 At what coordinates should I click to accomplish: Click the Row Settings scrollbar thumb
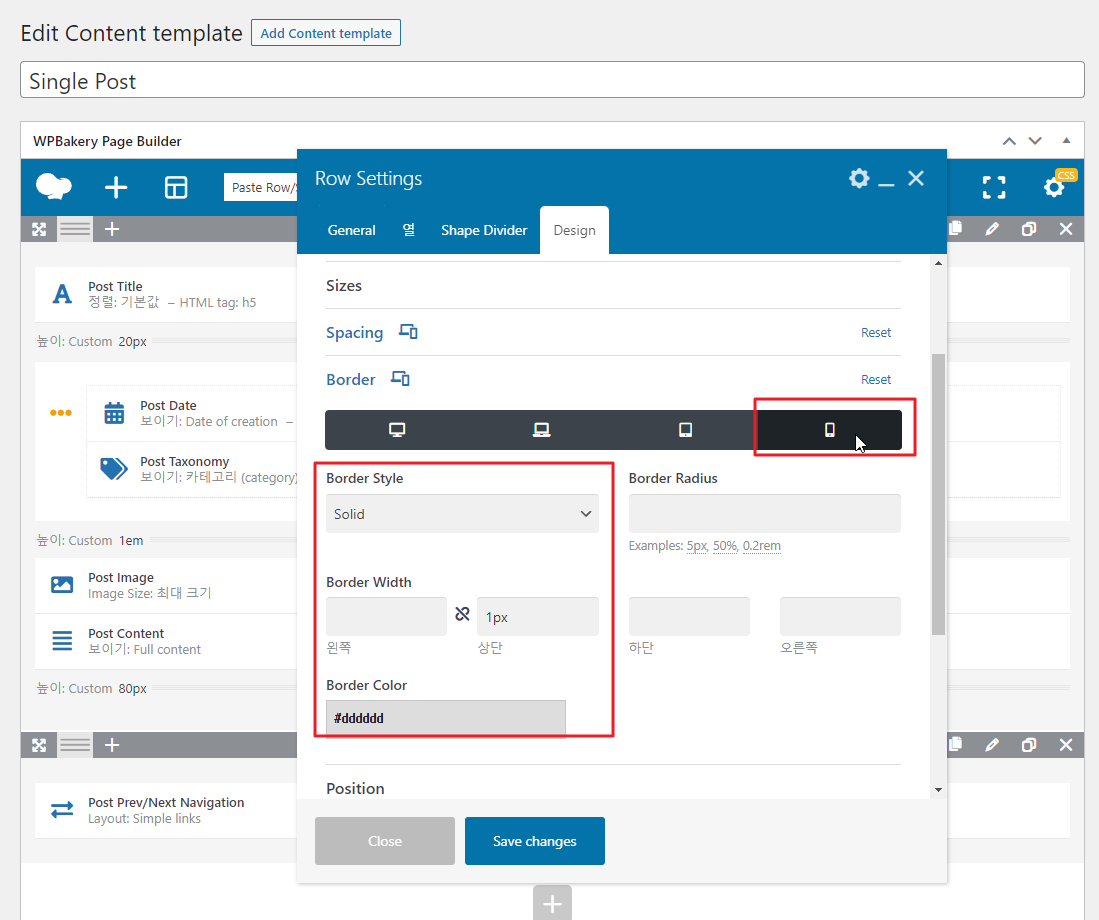coord(938,494)
